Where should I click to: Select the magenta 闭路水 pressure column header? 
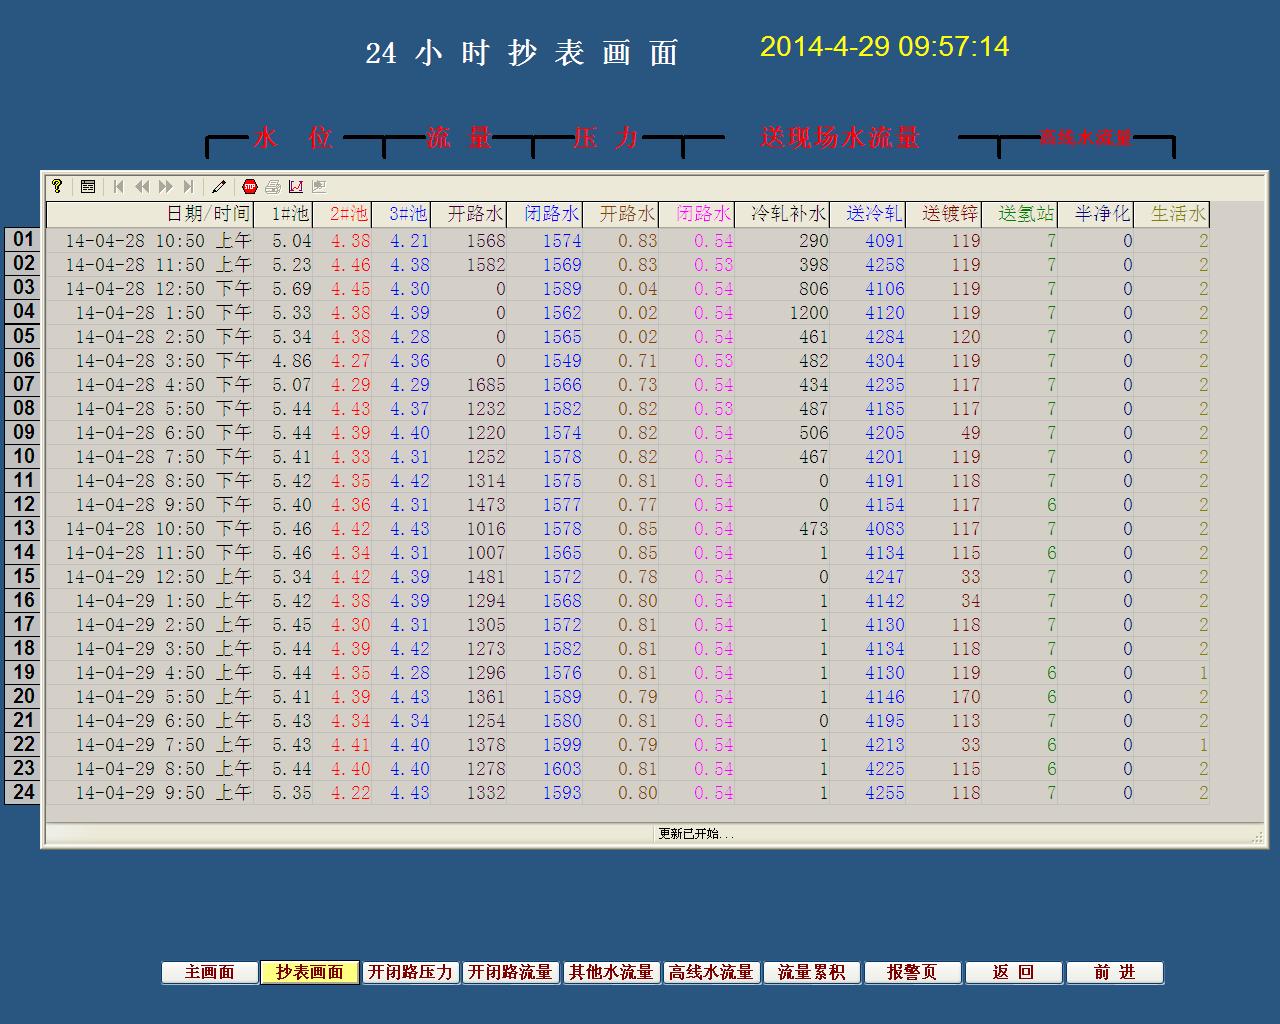coord(697,214)
